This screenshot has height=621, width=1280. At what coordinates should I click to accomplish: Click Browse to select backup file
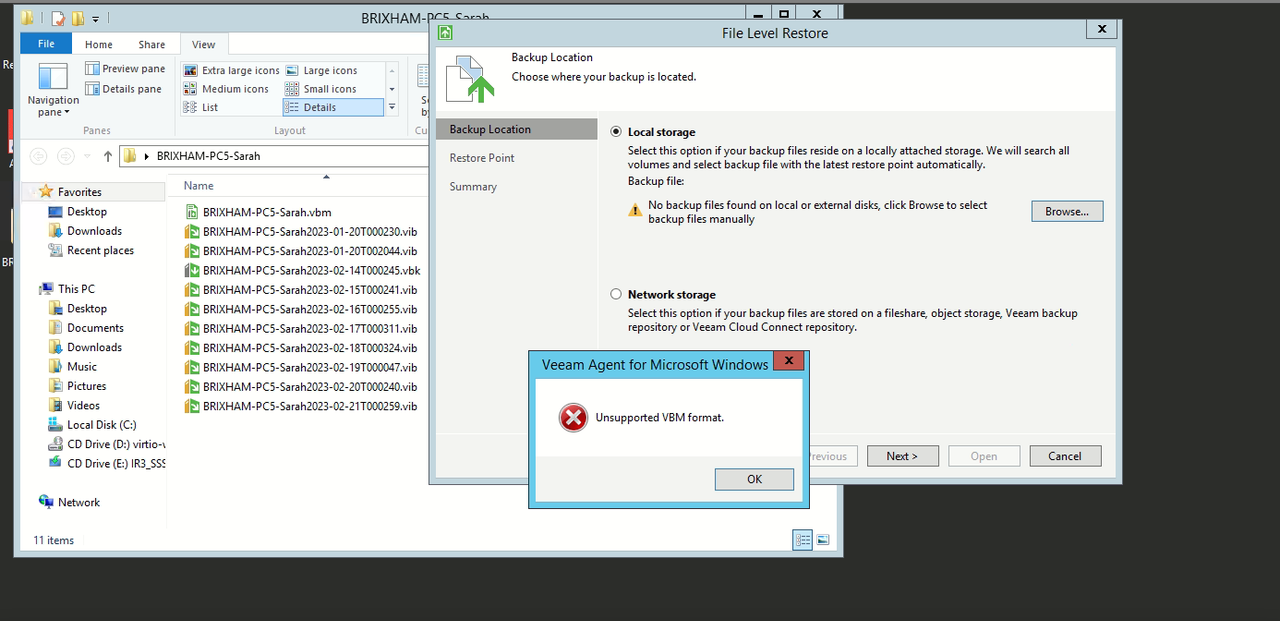1067,211
